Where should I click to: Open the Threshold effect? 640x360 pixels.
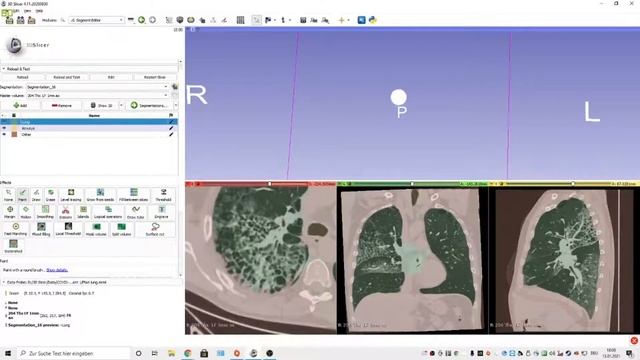(x=163, y=195)
